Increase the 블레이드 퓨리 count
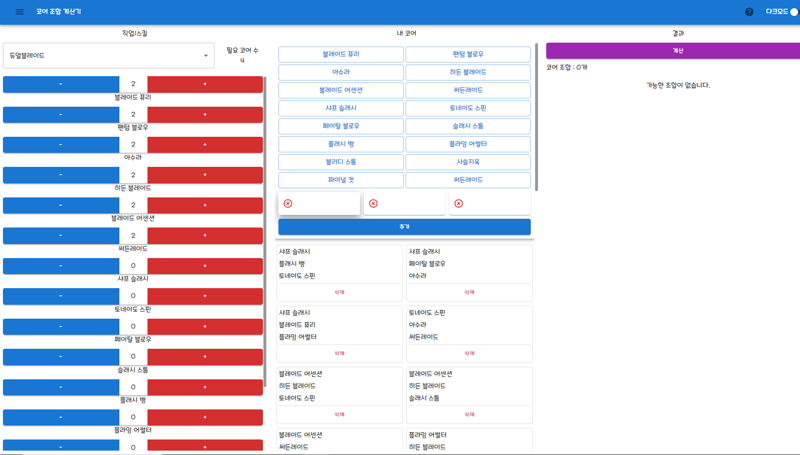The image size is (800, 455). click(x=205, y=84)
